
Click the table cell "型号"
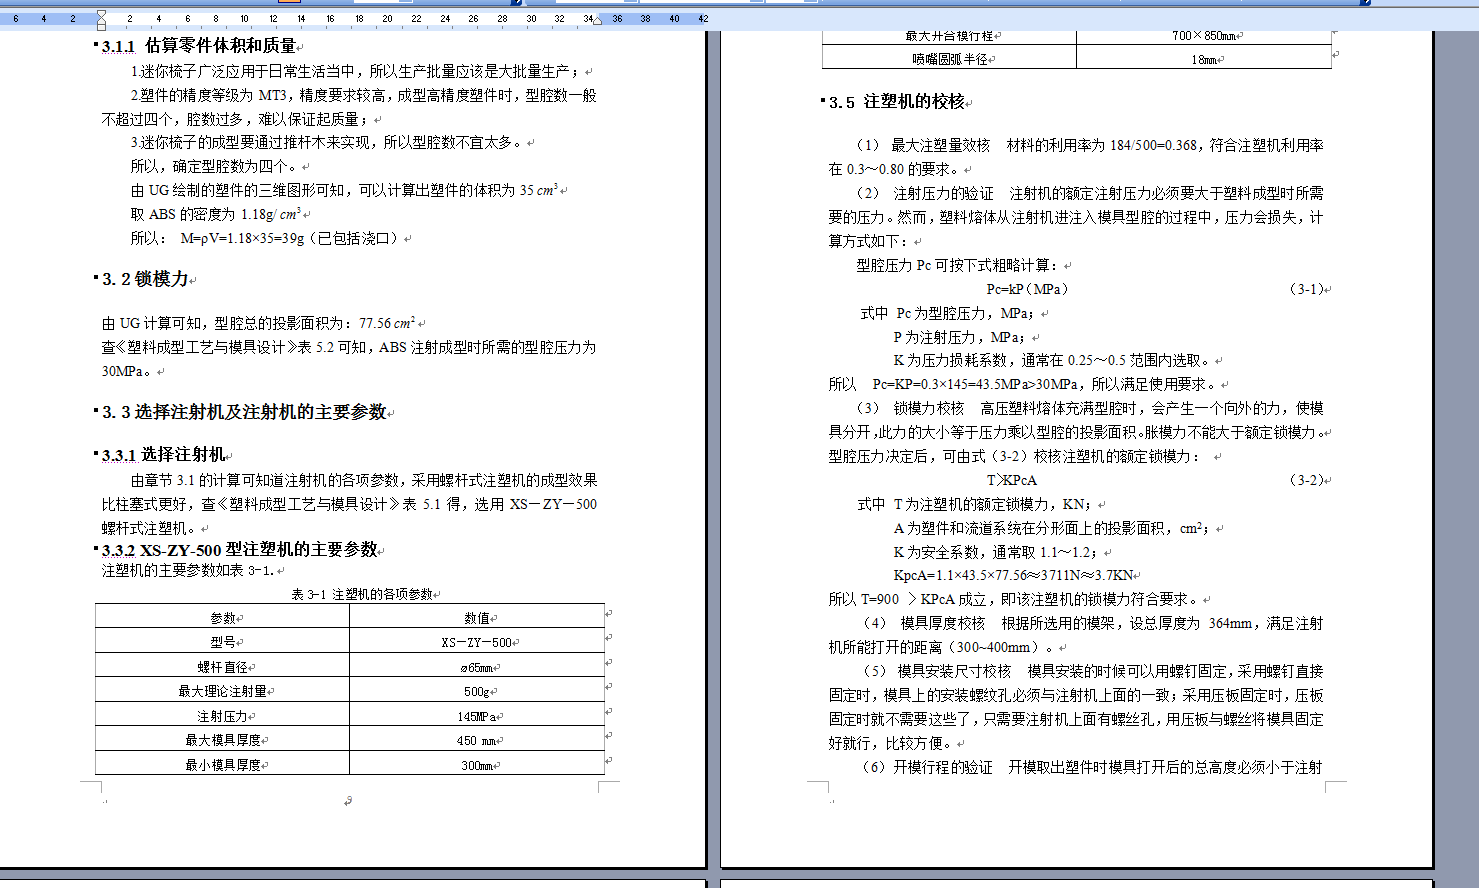(x=223, y=642)
